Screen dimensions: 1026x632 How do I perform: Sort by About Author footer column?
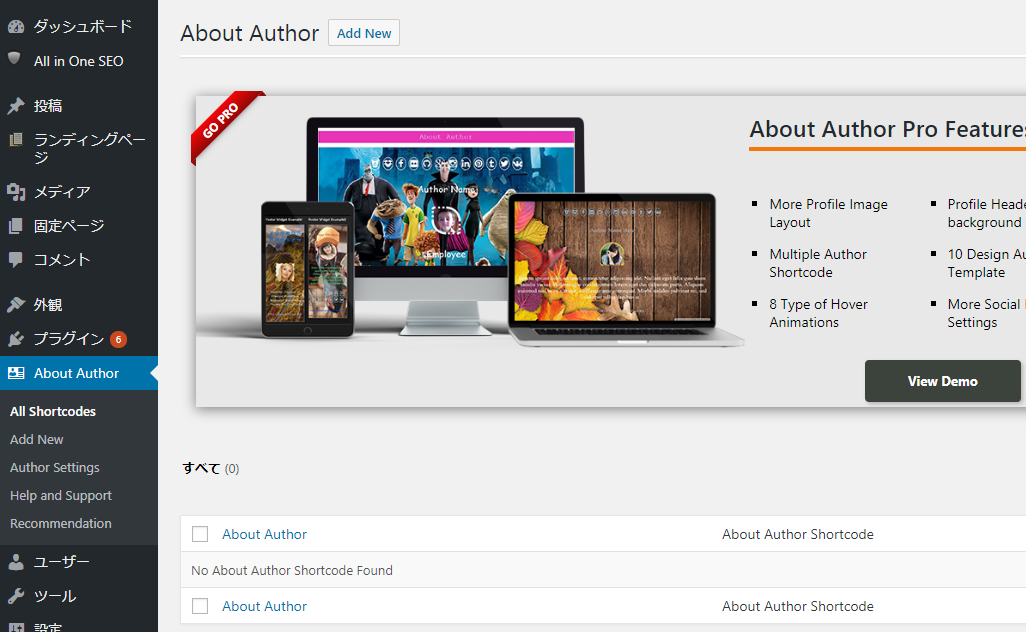[x=264, y=606]
